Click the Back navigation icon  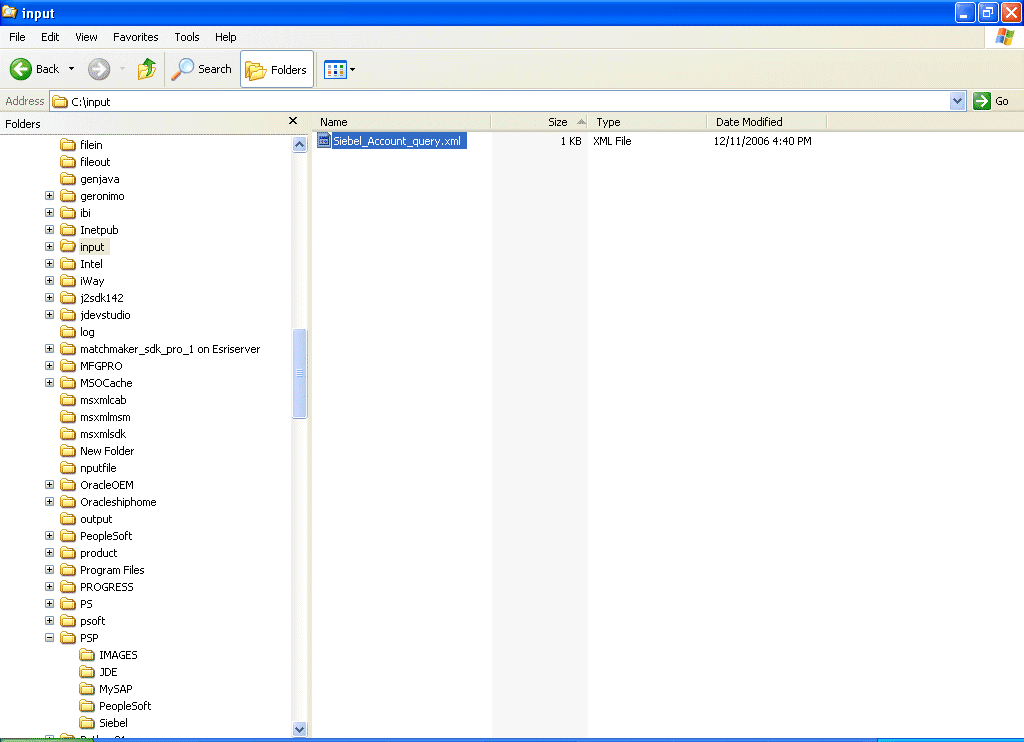pyautogui.click(x=22, y=69)
